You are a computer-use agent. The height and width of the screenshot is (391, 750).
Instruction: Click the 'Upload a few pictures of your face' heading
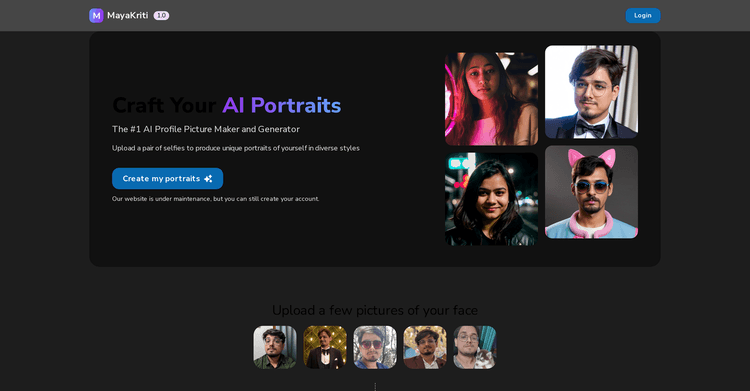375,310
